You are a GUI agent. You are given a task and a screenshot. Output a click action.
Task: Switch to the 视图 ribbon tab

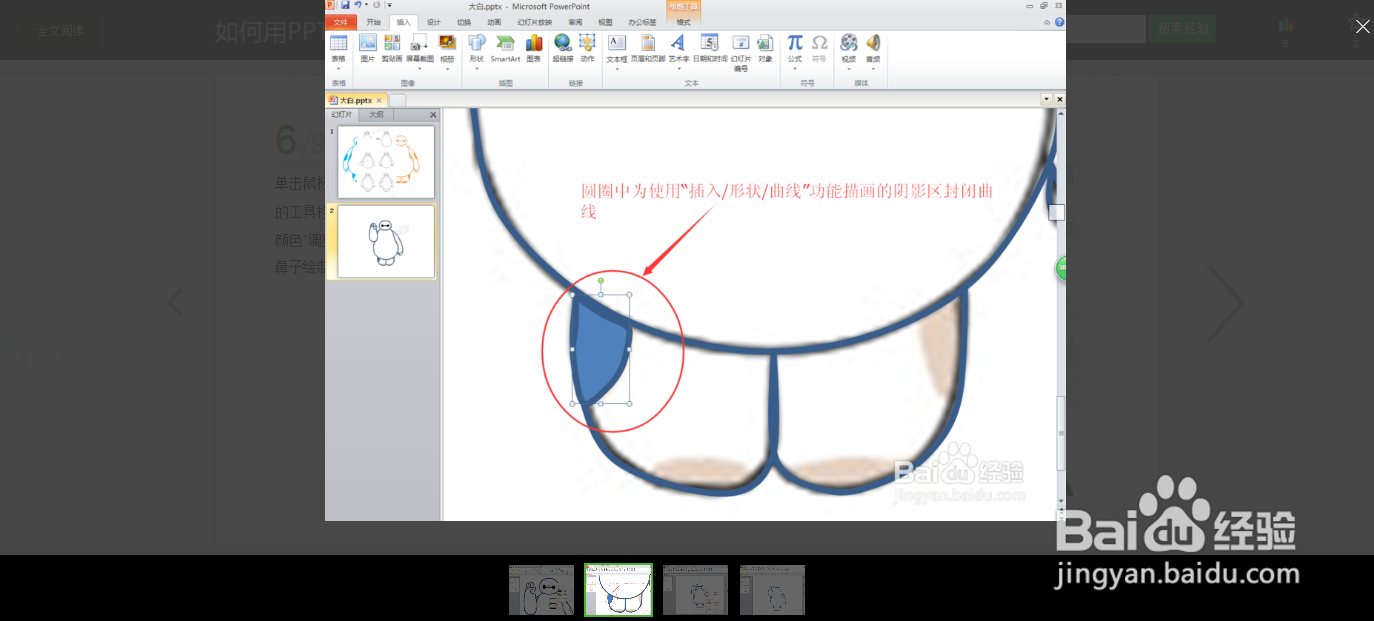pyautogui.click(x=605, y=22)
